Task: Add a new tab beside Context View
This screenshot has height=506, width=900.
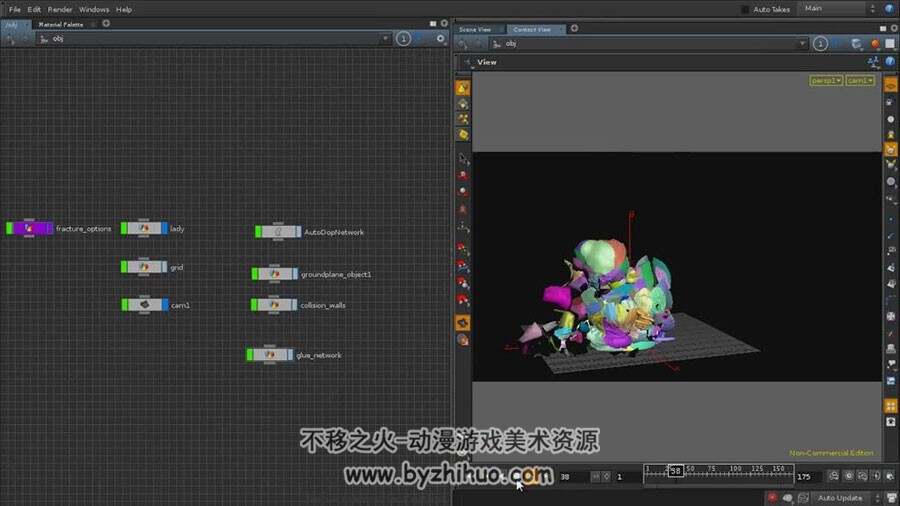Action: click(574, 28)
